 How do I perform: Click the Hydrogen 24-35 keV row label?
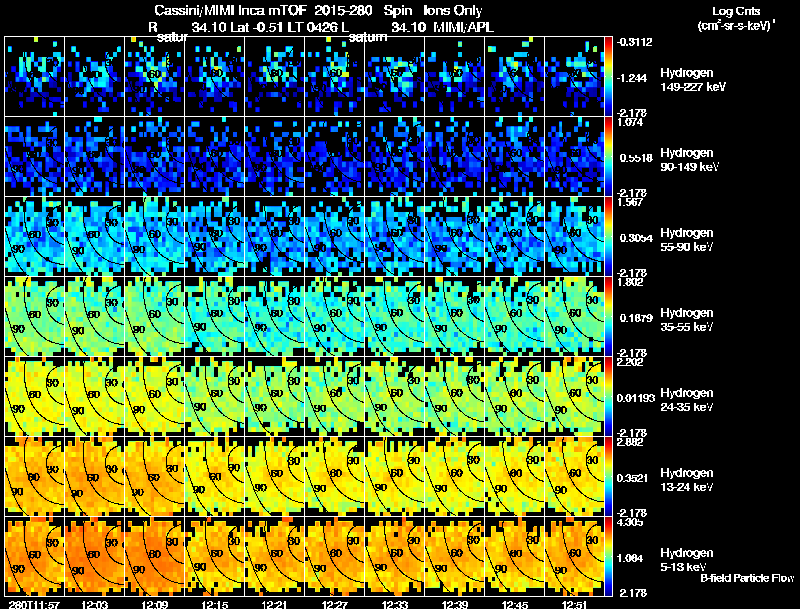(x=687, y=400)
